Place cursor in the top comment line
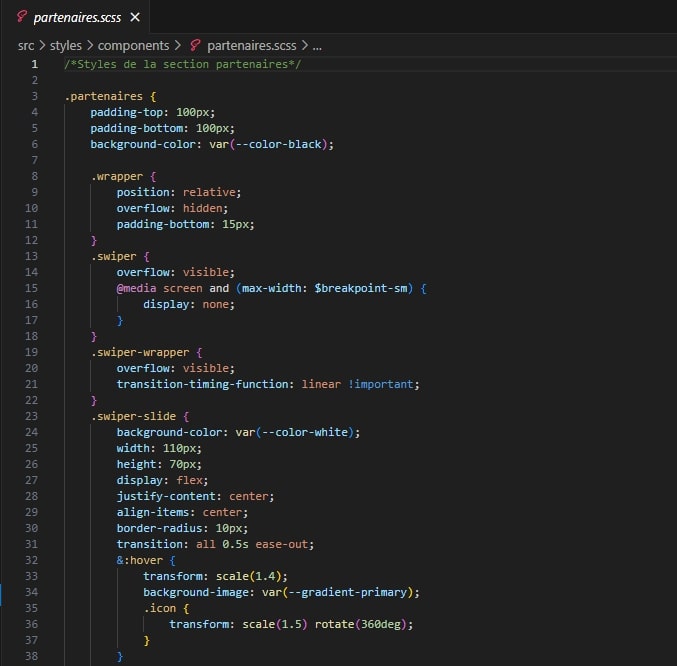 click(x=182, y=64)
